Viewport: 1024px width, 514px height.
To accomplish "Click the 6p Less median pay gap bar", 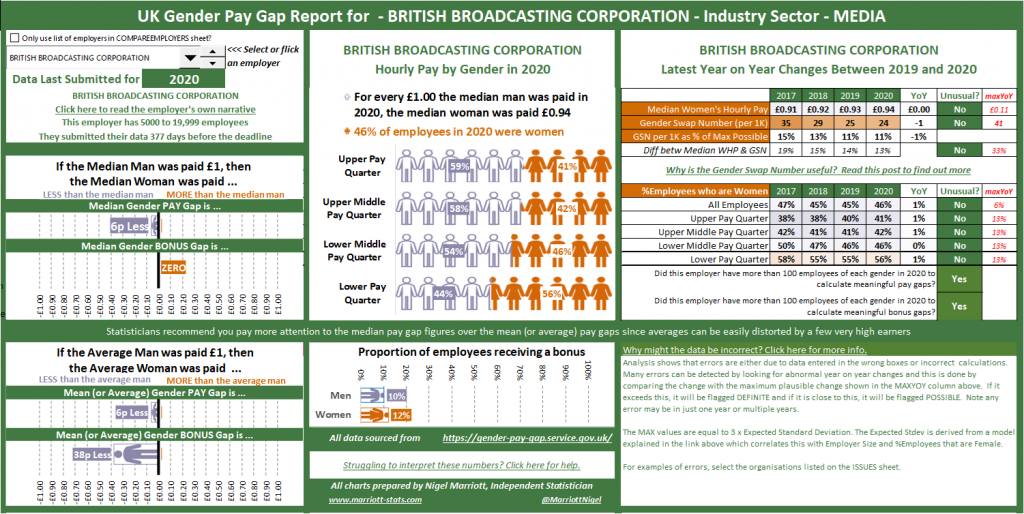I will click(129, 227).
